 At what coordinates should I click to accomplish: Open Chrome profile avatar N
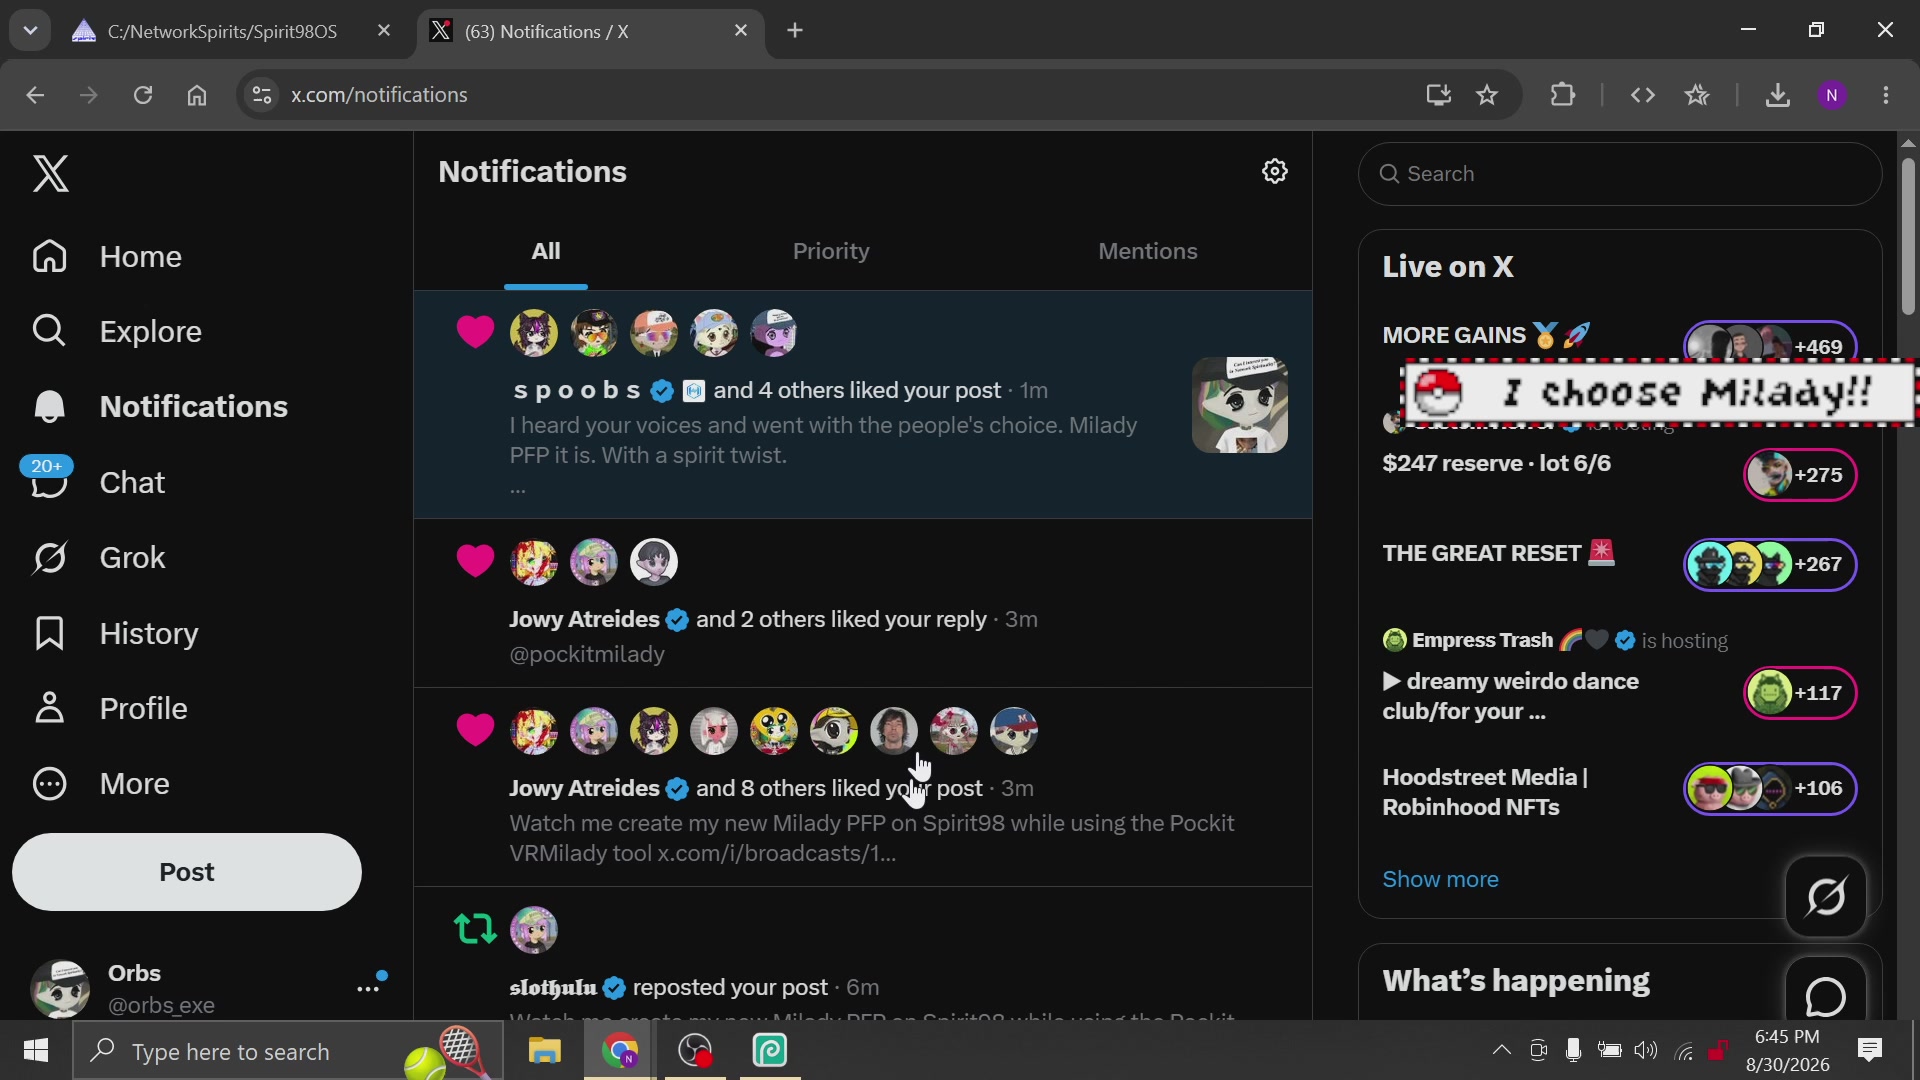(1832, 95)
